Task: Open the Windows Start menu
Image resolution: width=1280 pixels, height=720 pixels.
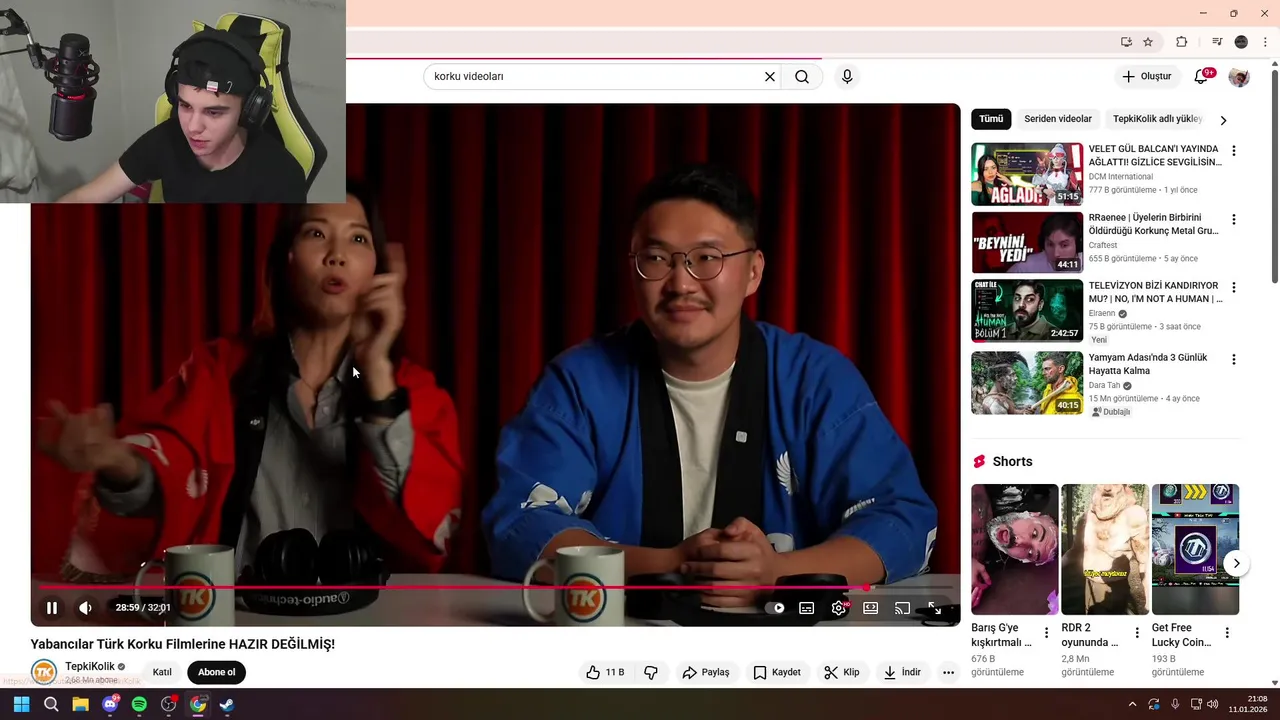Action: coord(21,704)
